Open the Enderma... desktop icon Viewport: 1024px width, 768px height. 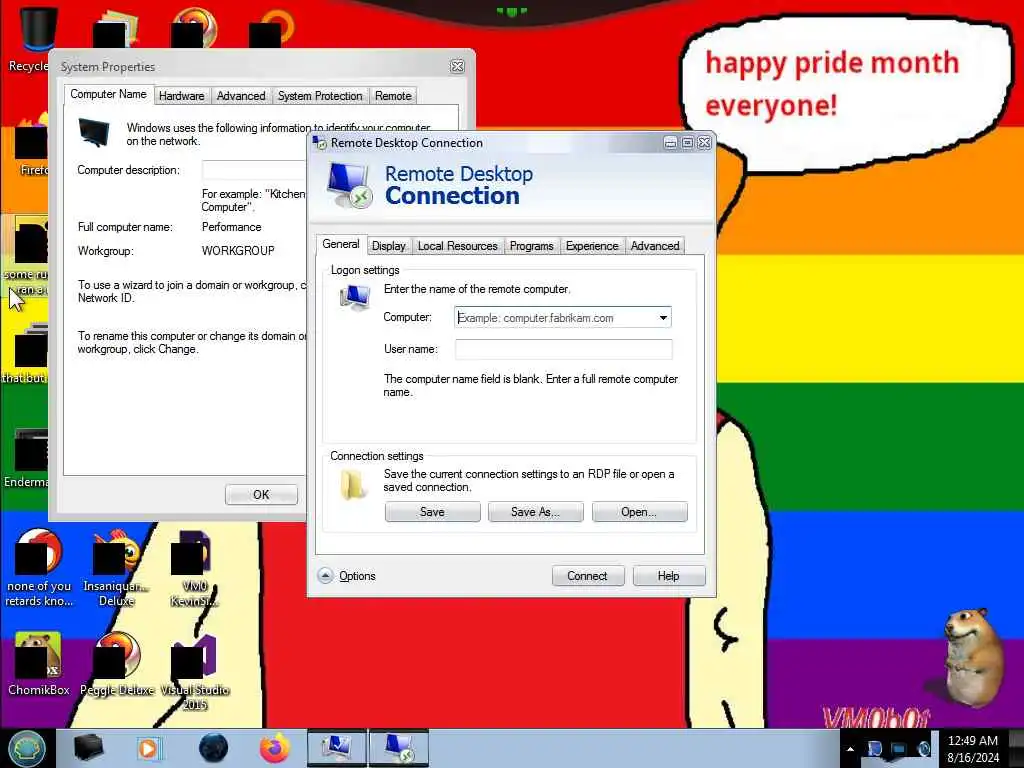26,458
